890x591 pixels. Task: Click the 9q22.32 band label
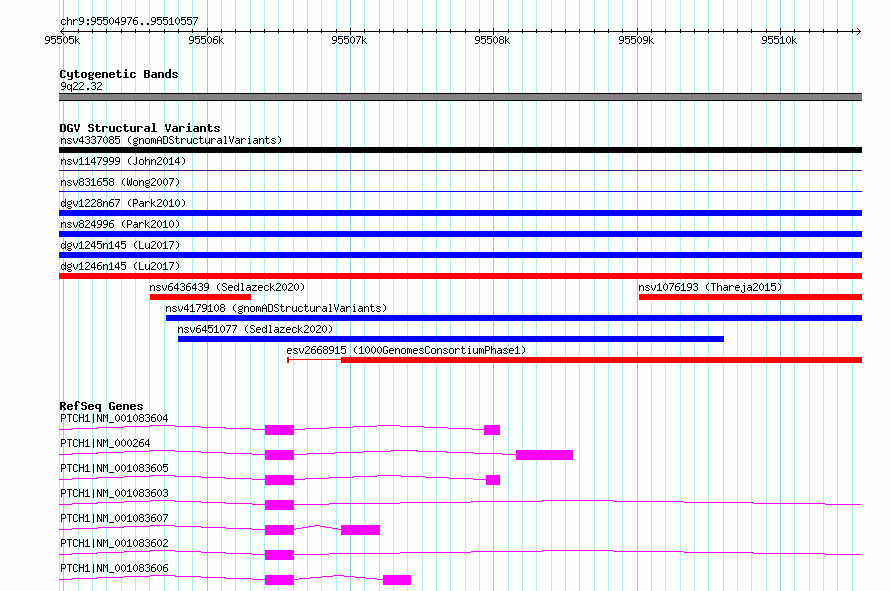coord(81,86)
